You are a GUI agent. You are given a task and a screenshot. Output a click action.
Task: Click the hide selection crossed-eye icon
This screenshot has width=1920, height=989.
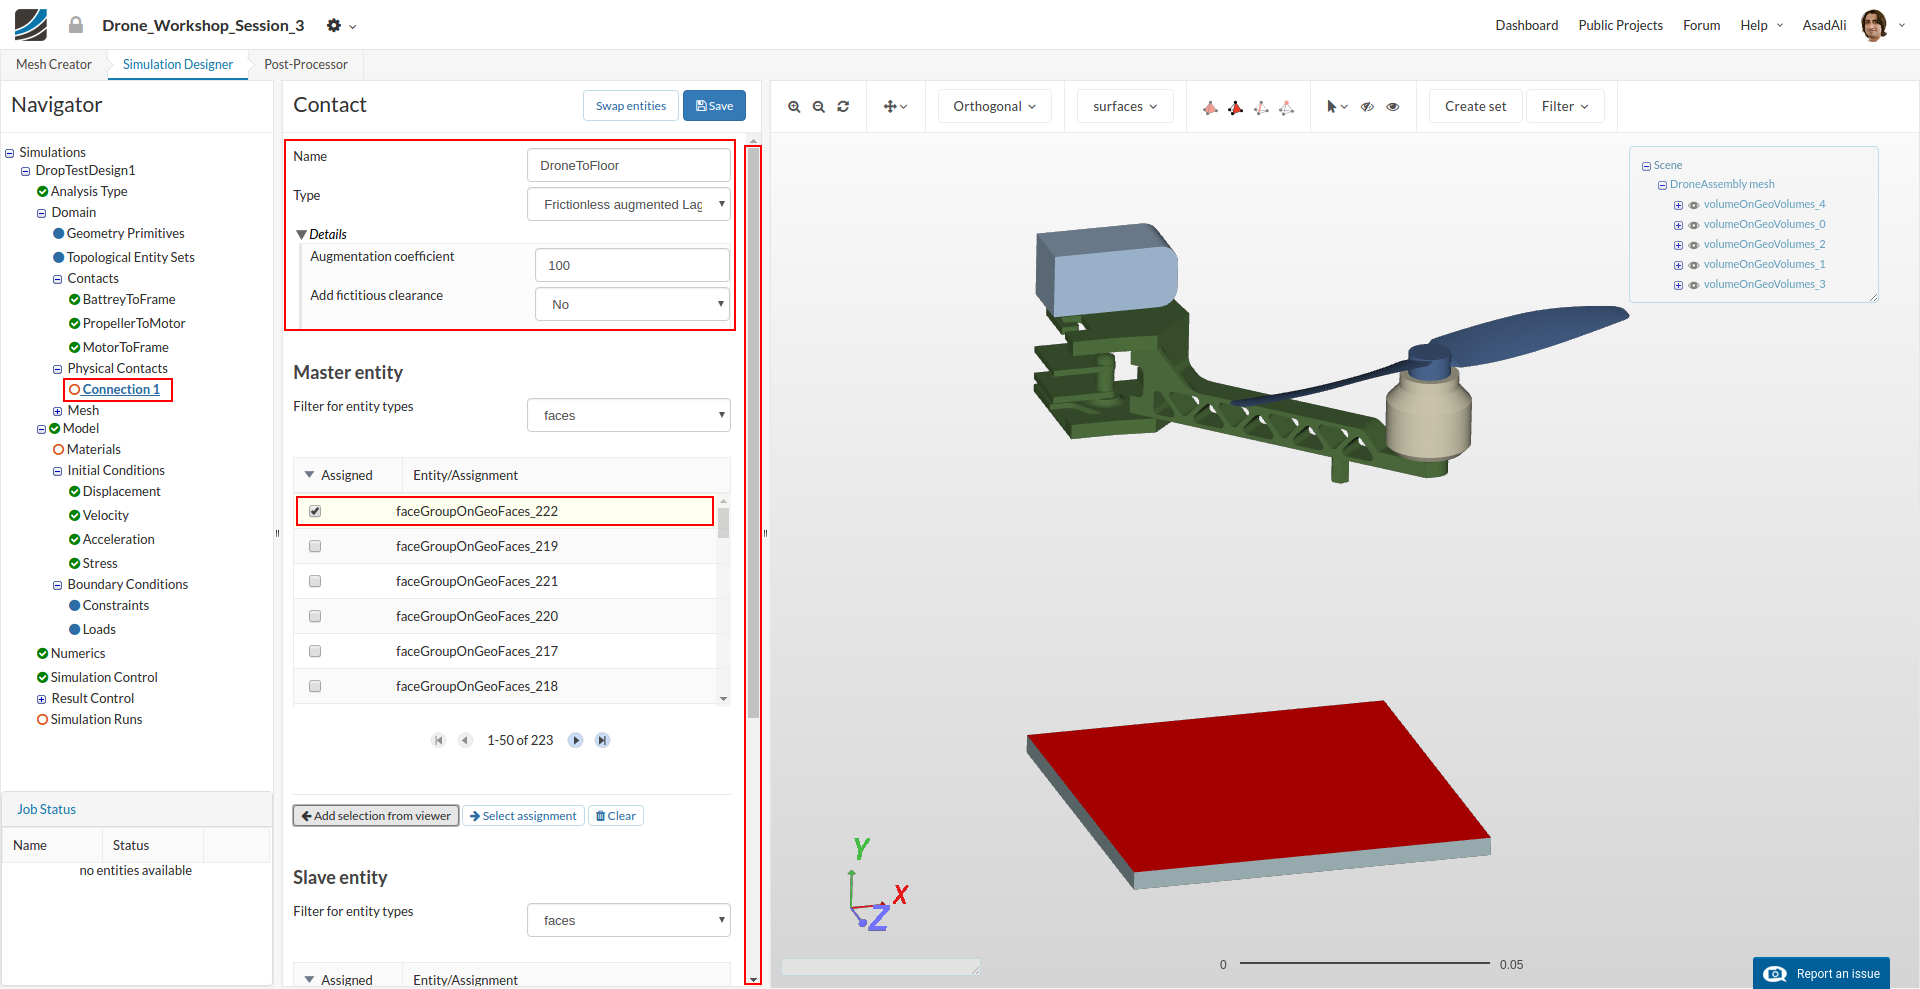[x=1367, y=107]
